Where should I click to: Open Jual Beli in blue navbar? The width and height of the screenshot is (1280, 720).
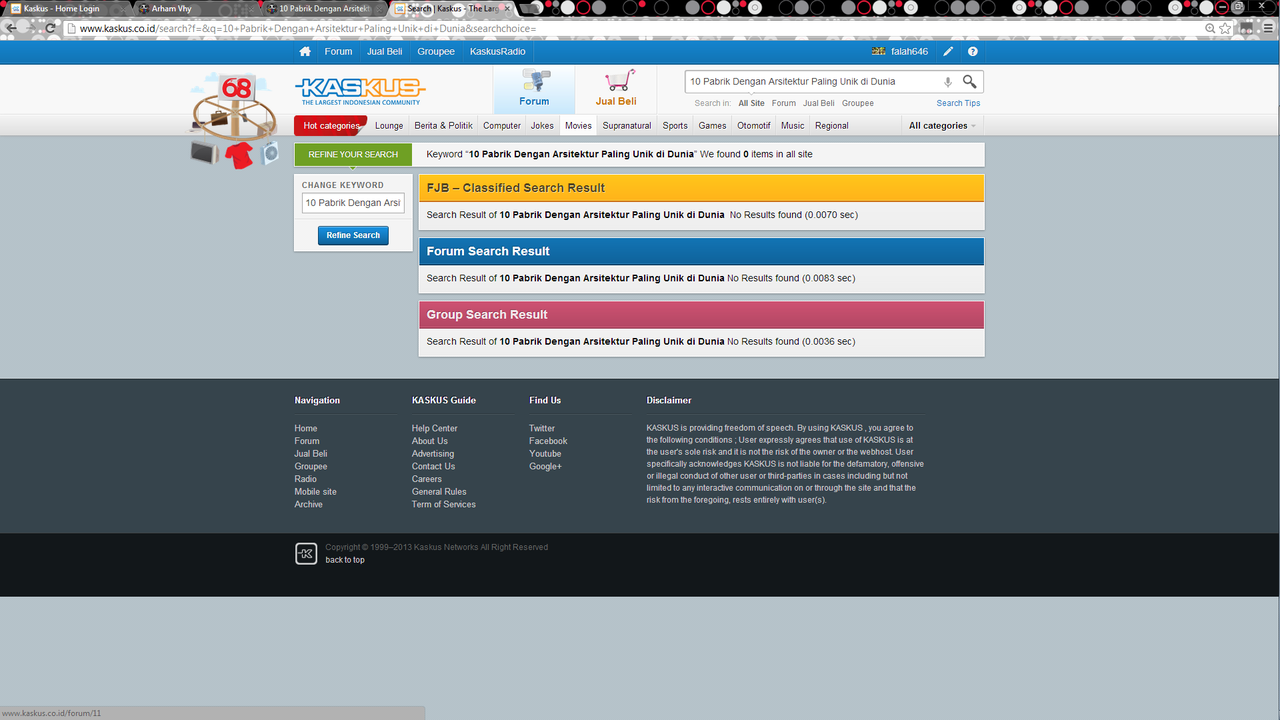(385, 52)
